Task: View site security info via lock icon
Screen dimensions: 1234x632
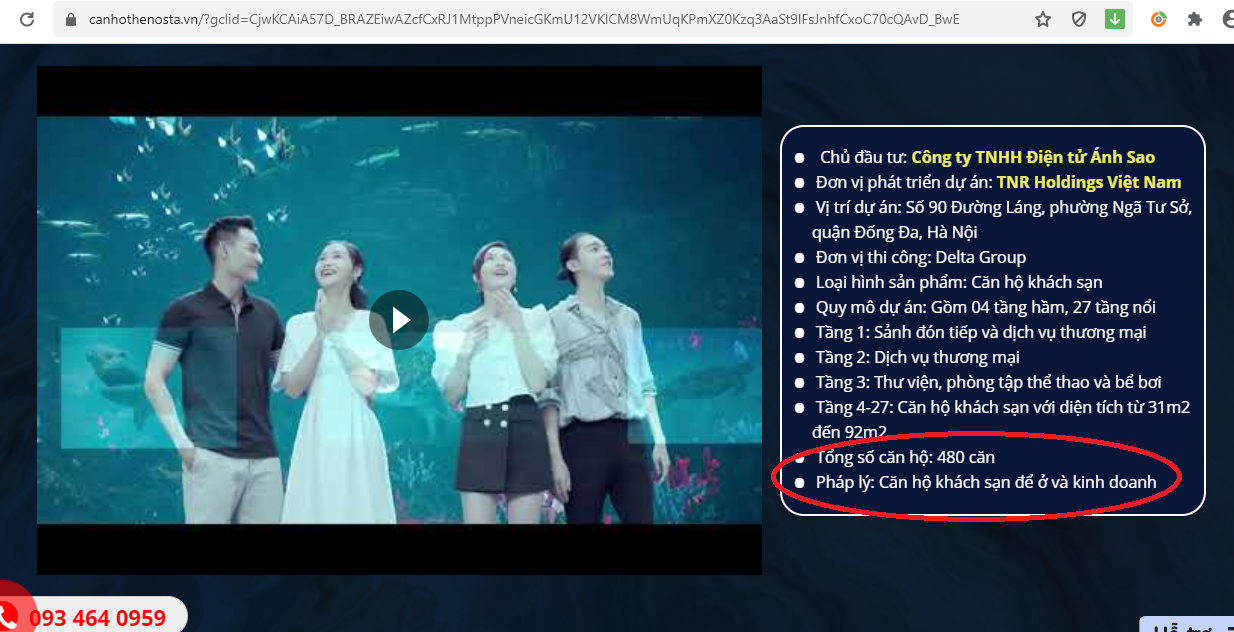Action: (70, 19)
